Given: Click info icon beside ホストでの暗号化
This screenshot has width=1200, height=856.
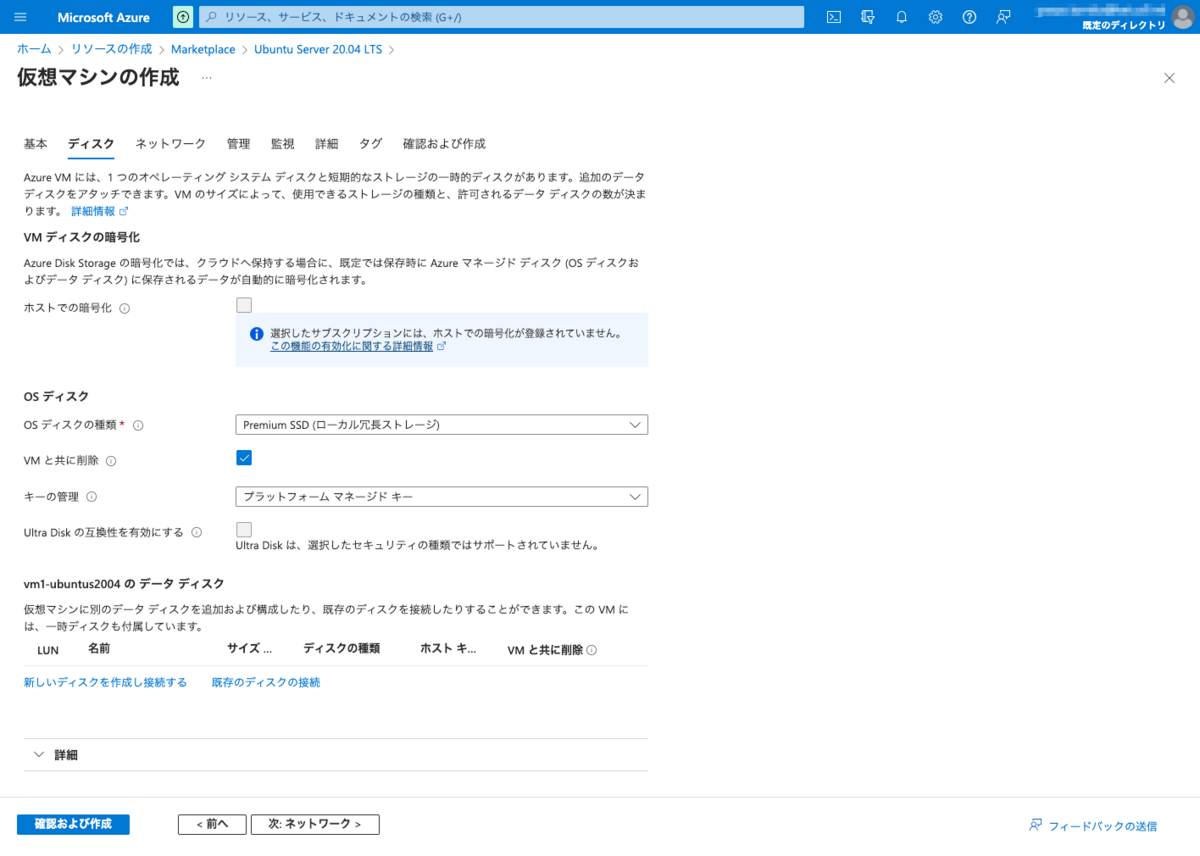Looking at the screenshot, I should [x=125, y=308].
